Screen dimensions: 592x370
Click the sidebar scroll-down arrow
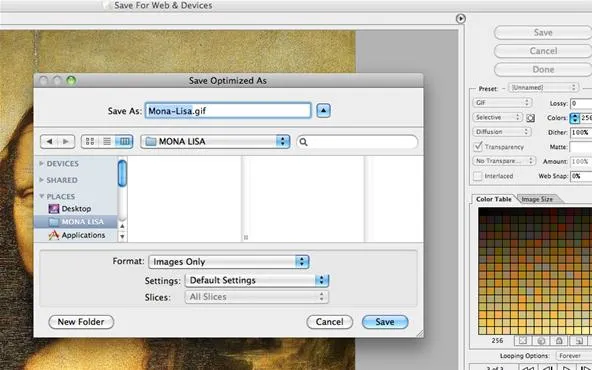[122, 237]
